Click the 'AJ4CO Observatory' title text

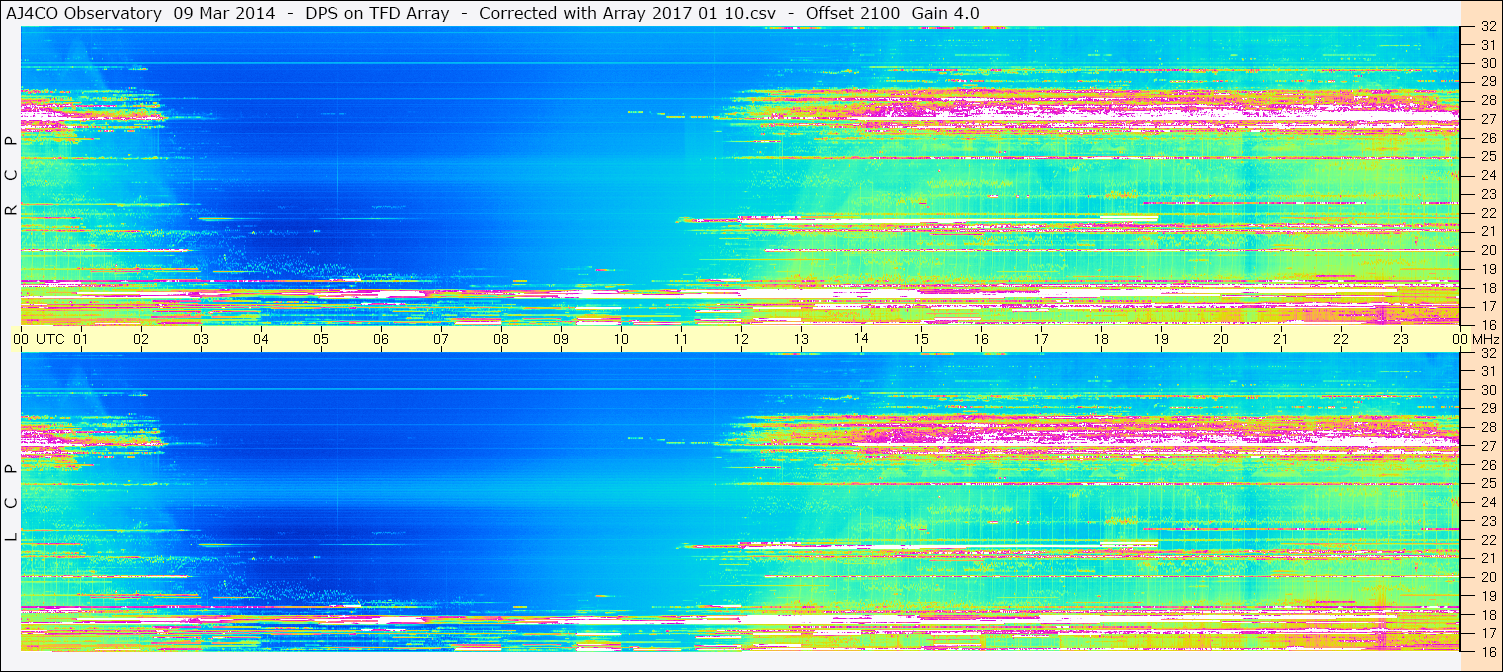coord(84,13)
